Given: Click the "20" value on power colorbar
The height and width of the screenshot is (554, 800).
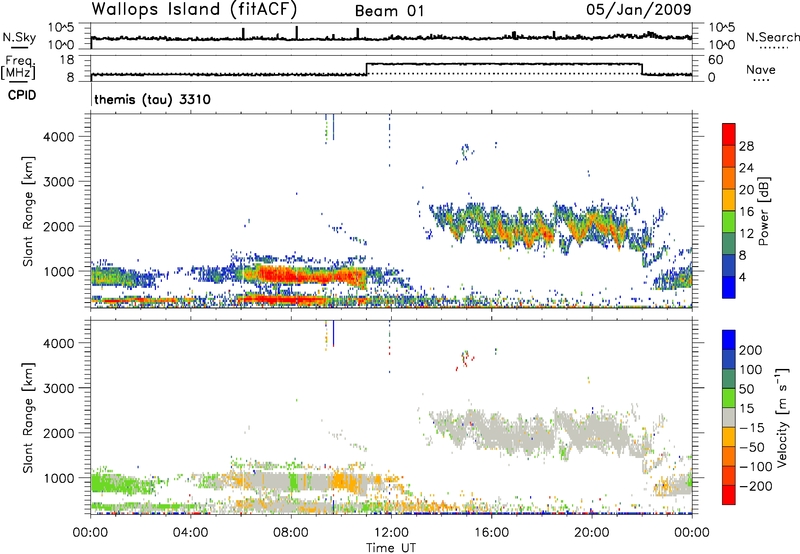Looking at the screenshot, I should (x=746, y=190).
